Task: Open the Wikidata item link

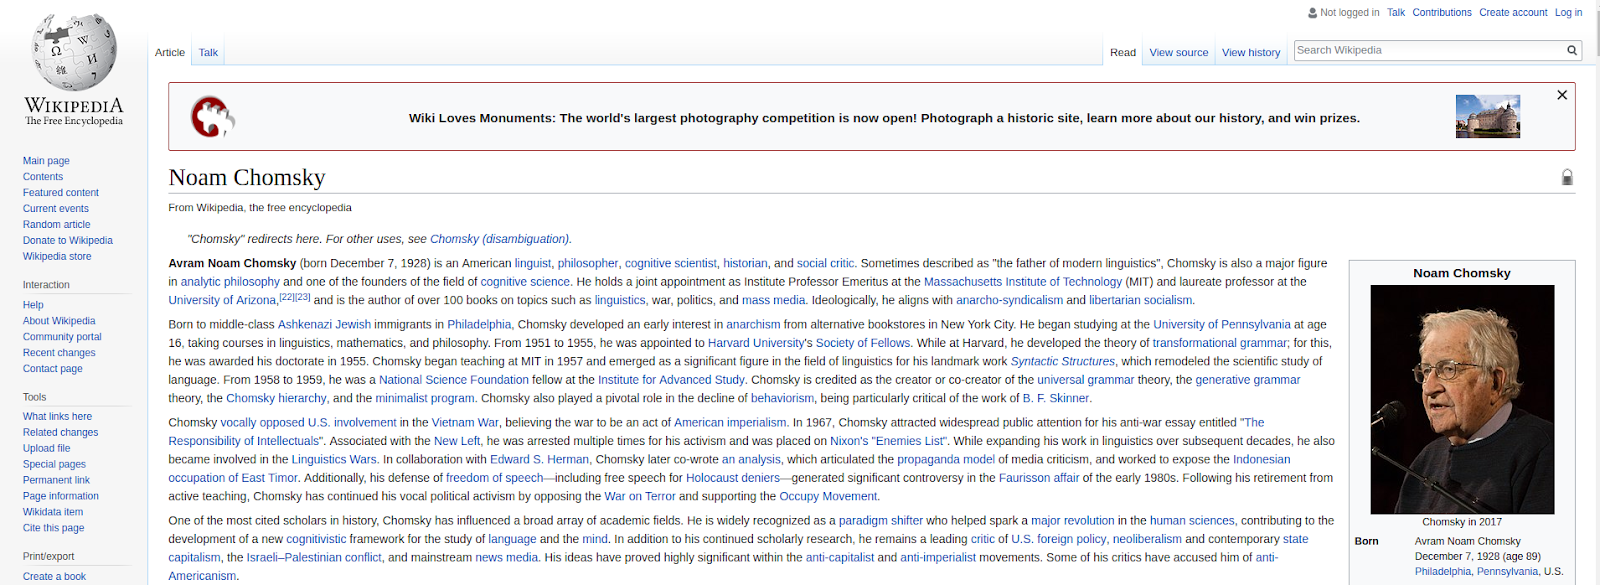Action: click(x=53, y=513)
